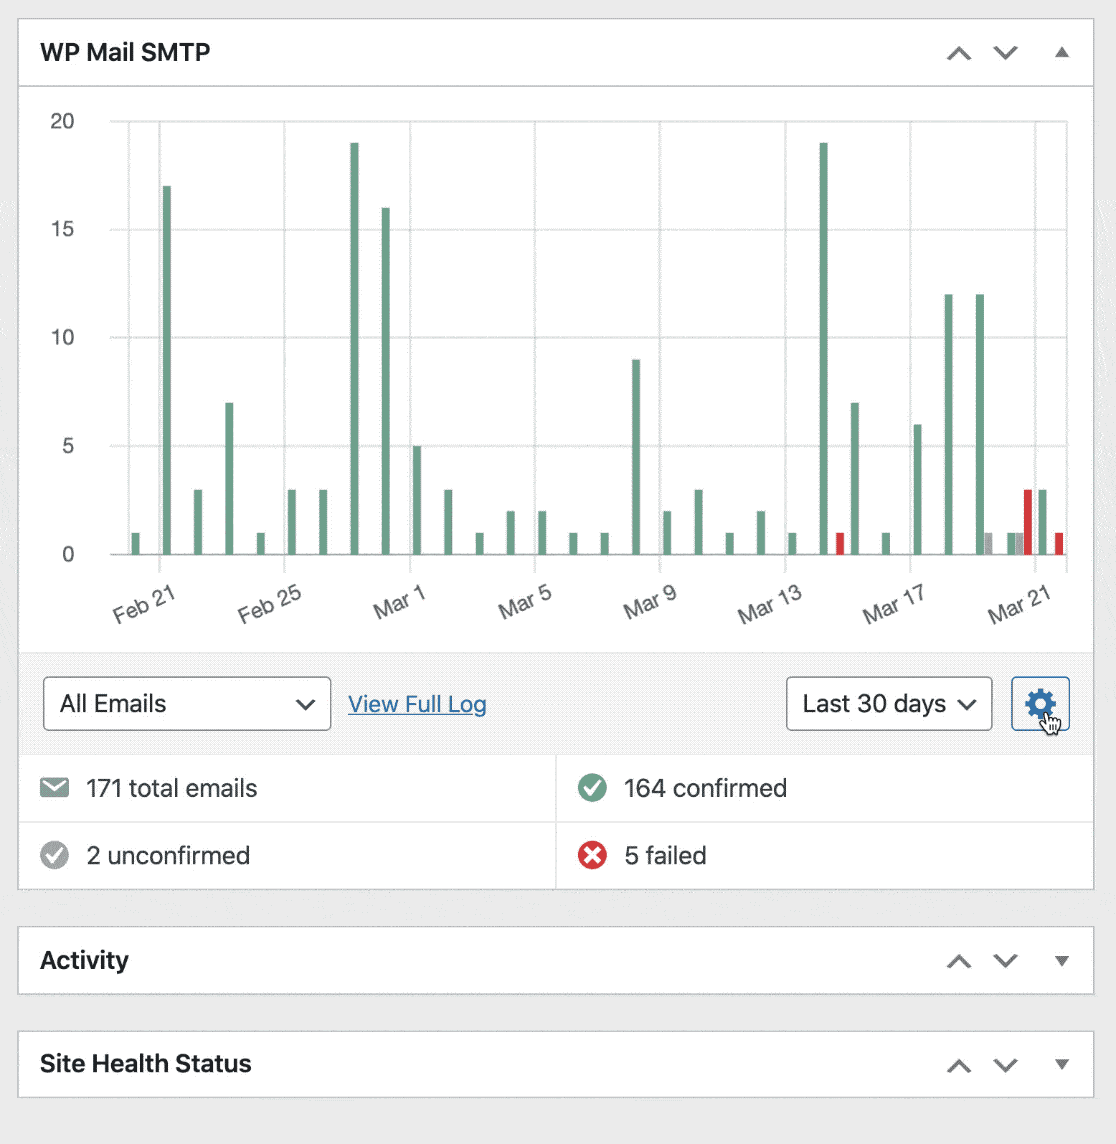Move WP Mail SMTP widget up with arrow icon
The width and height of the screenshot is (1116, 1144).
coord(959,52)
